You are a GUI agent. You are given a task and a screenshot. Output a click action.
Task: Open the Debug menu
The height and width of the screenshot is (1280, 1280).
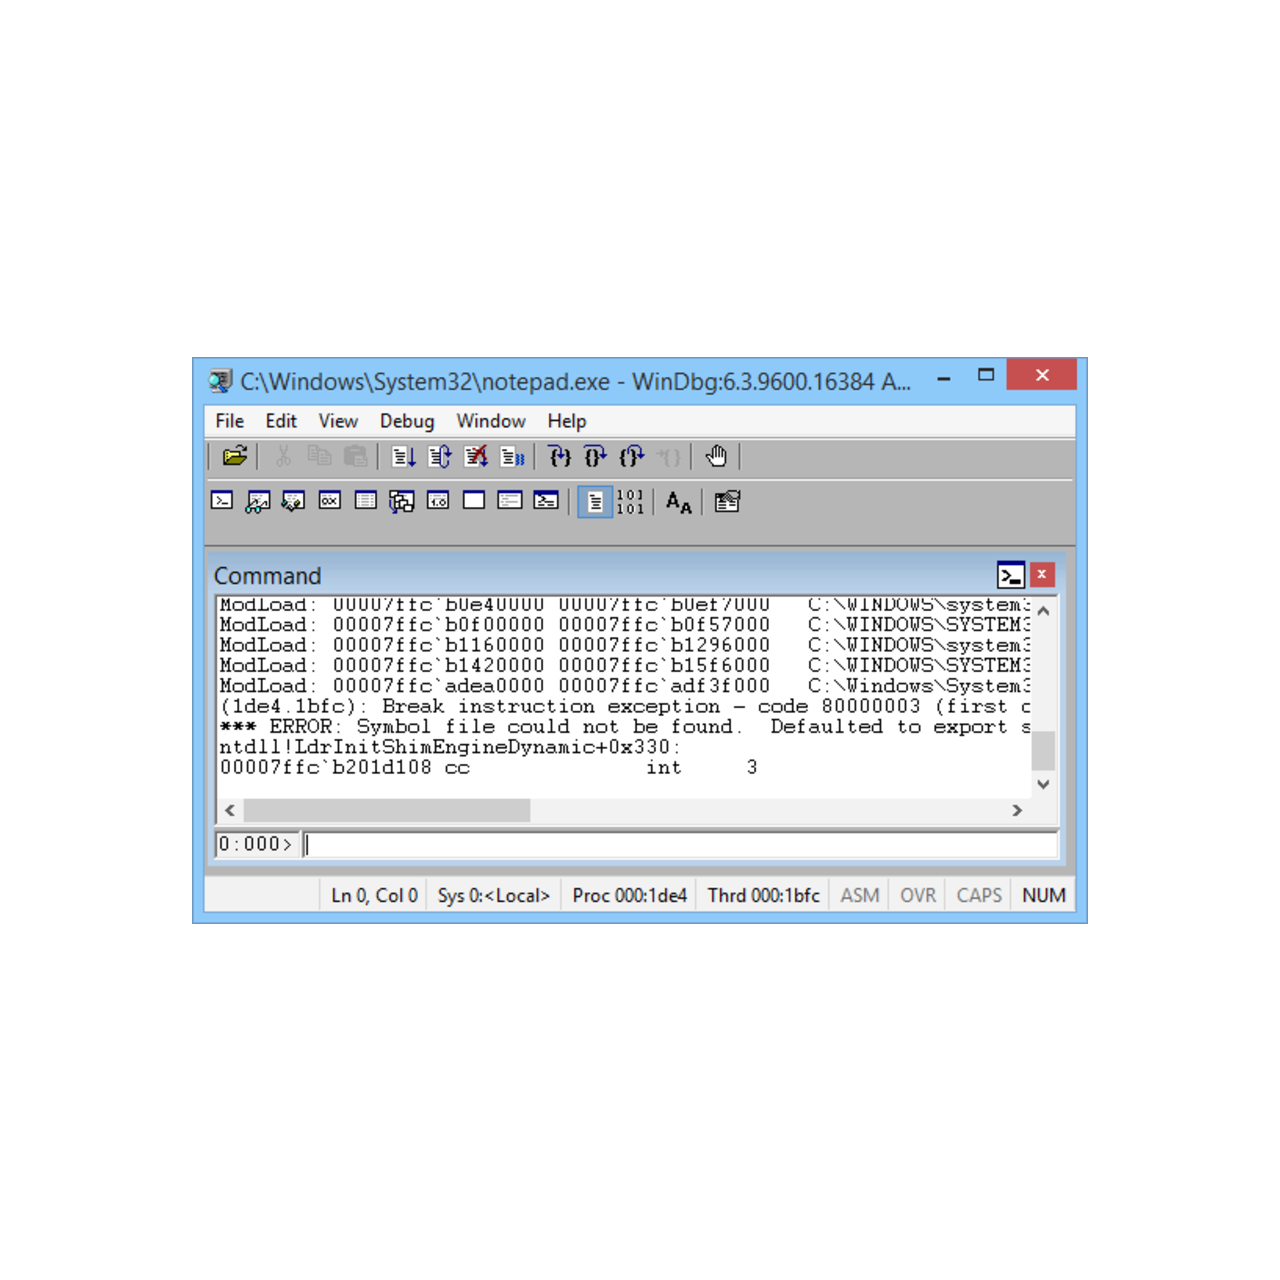406,421
